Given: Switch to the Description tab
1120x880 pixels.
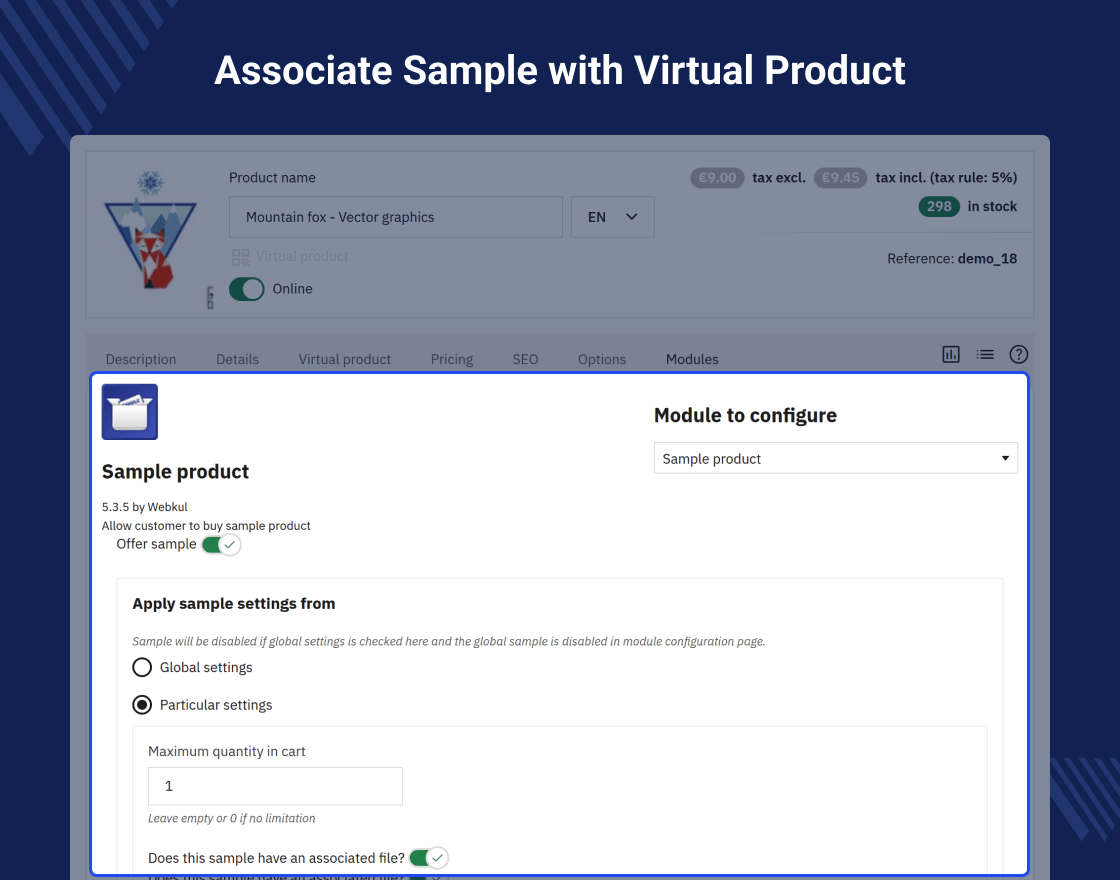Looking at the screenshot, I should [141, 359].
